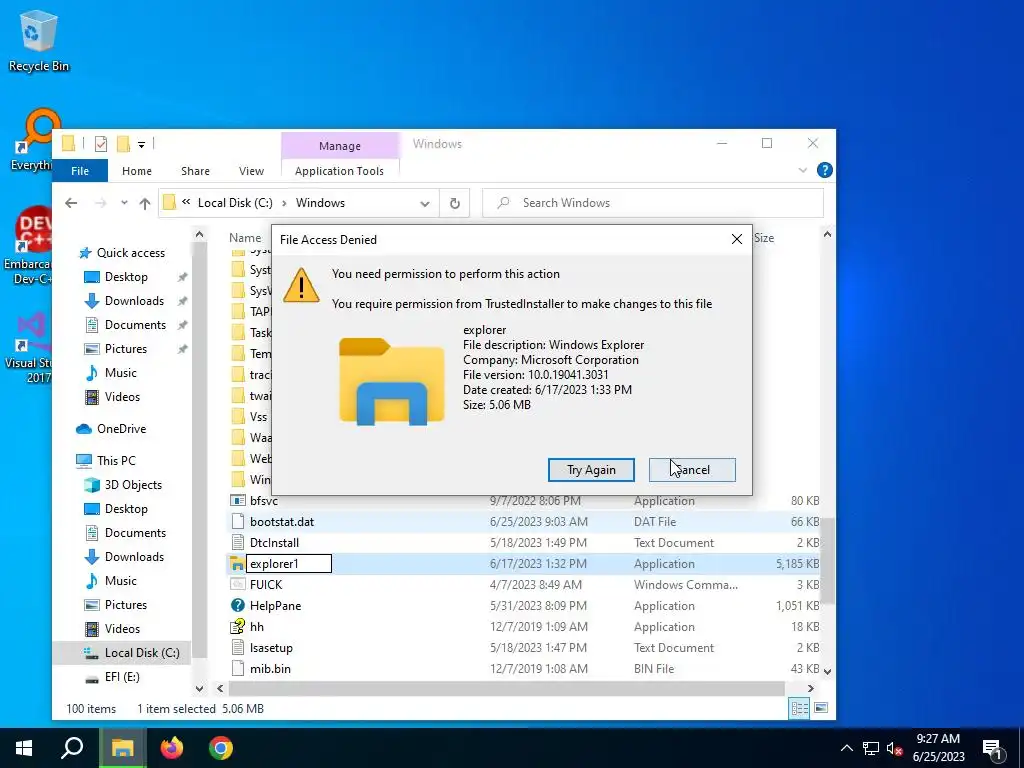Launch Firefox from the taskbar
The width and height of the screenshot is (1024, 768).
tap(172, 748)
